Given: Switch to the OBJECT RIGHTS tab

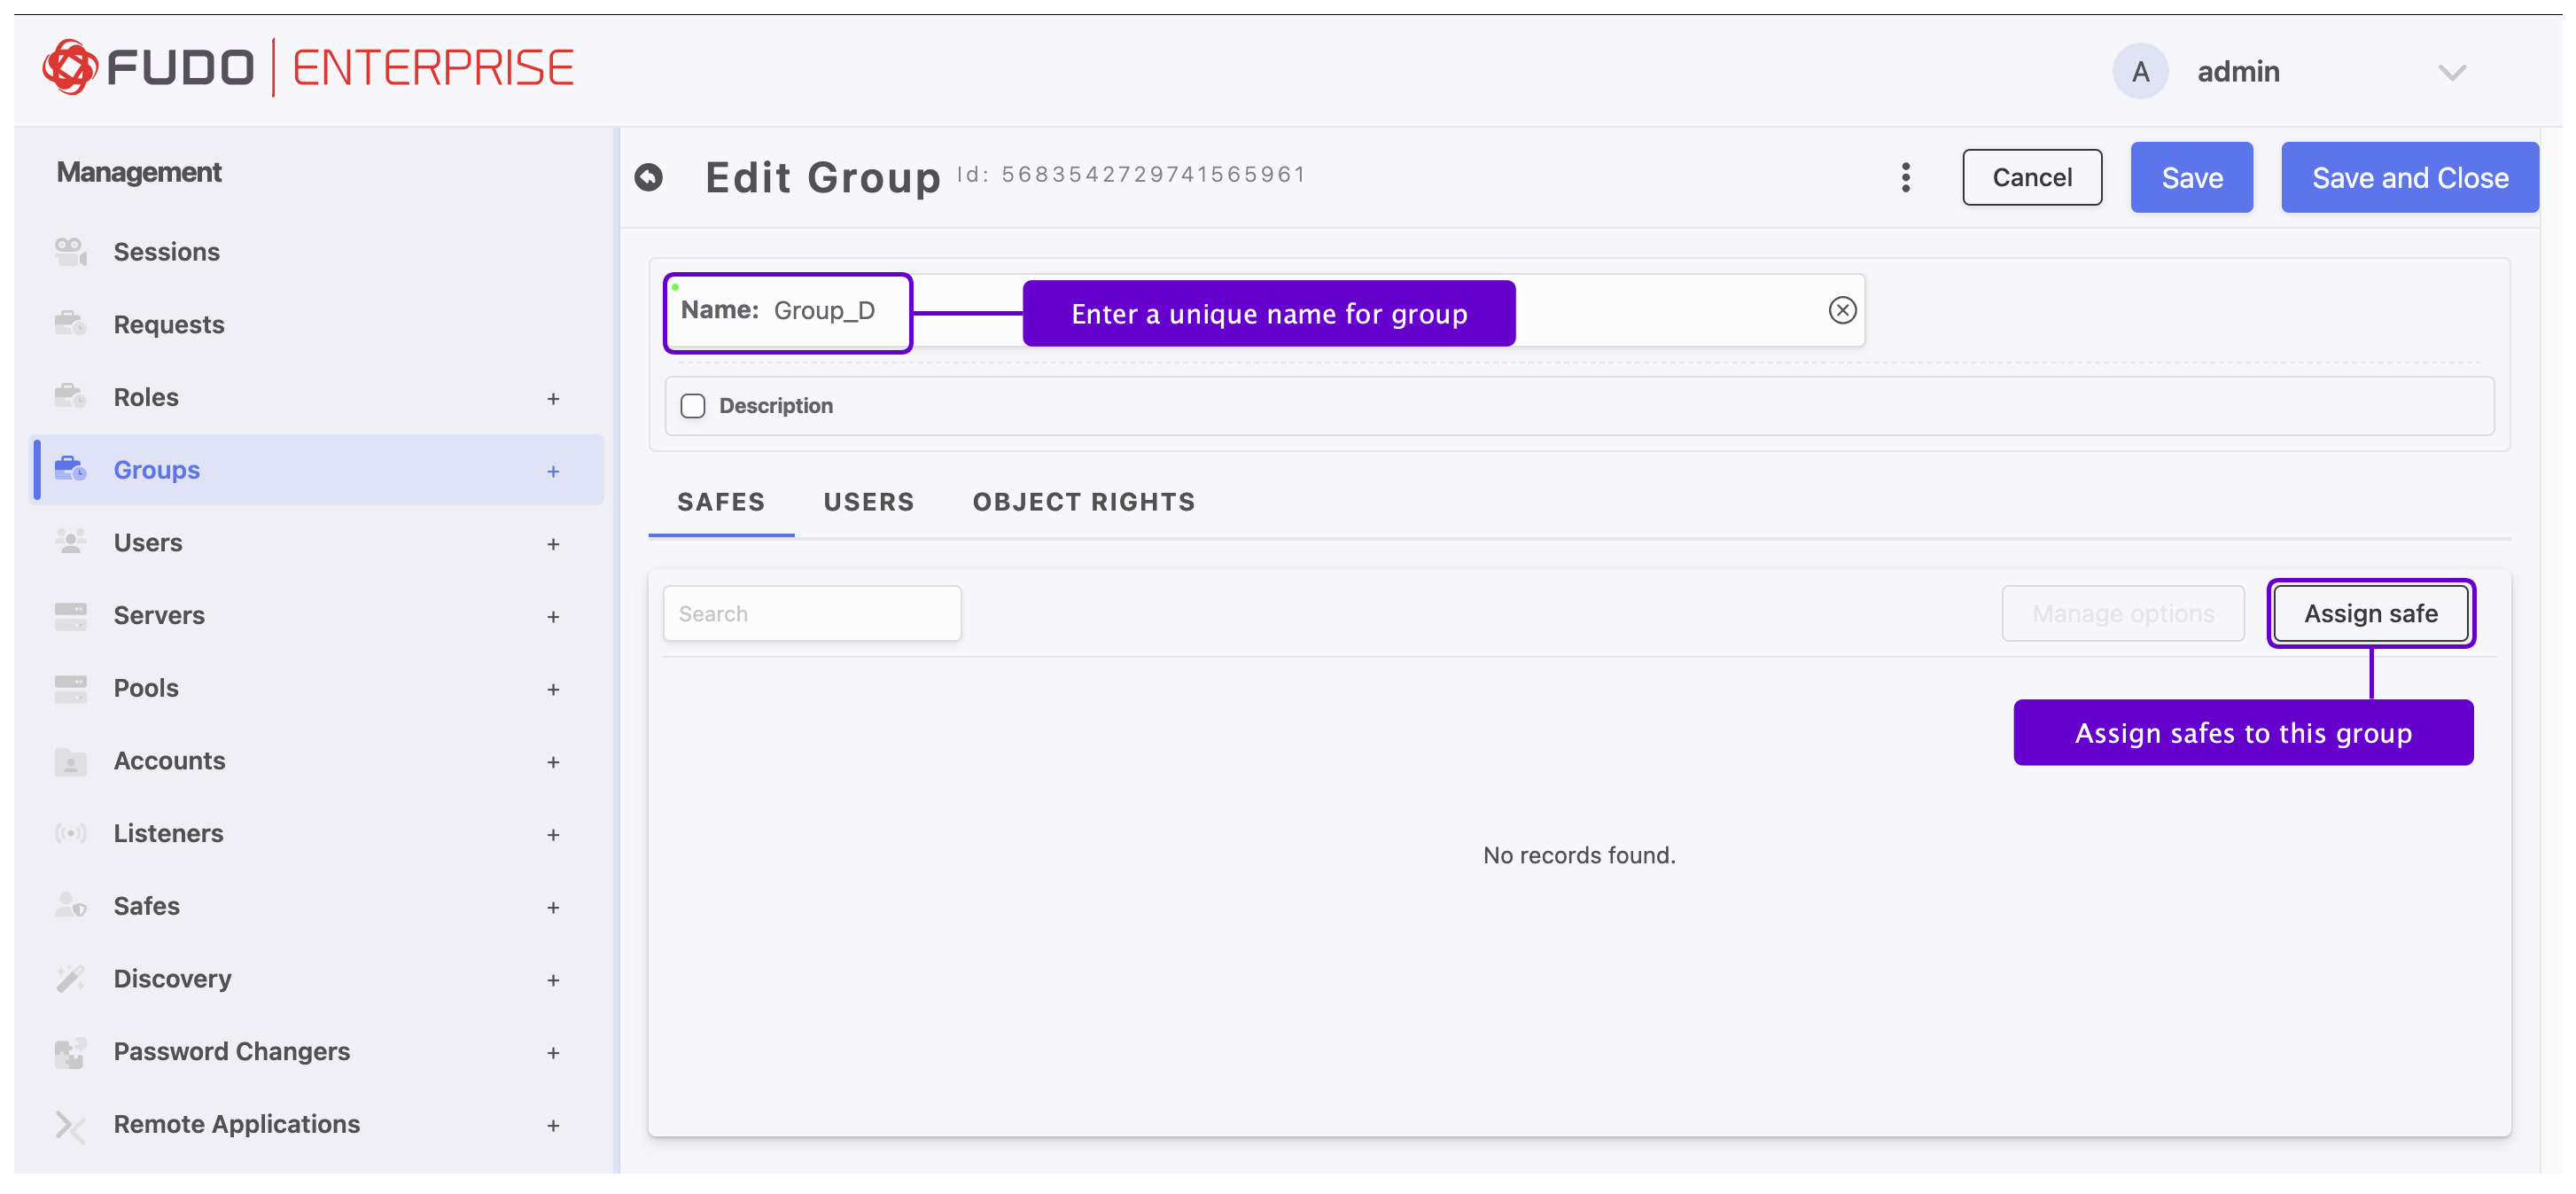Looking at the screenshot, I should tap(1083, 502).
